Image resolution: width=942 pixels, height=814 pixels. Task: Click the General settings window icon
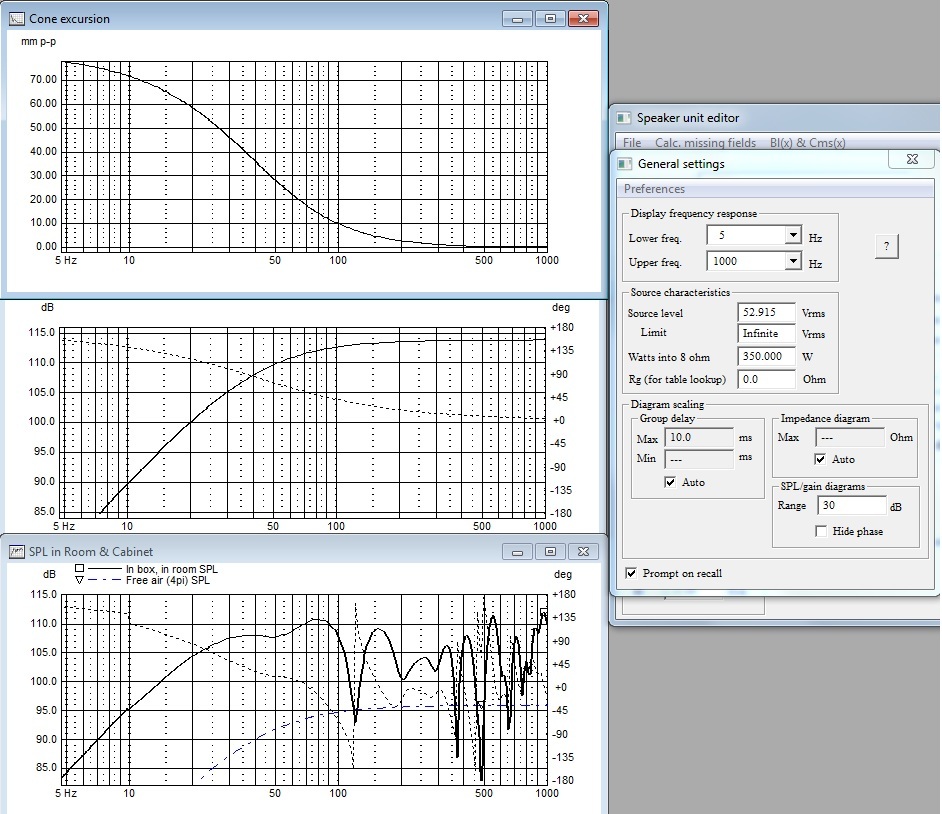coord(623,164)
